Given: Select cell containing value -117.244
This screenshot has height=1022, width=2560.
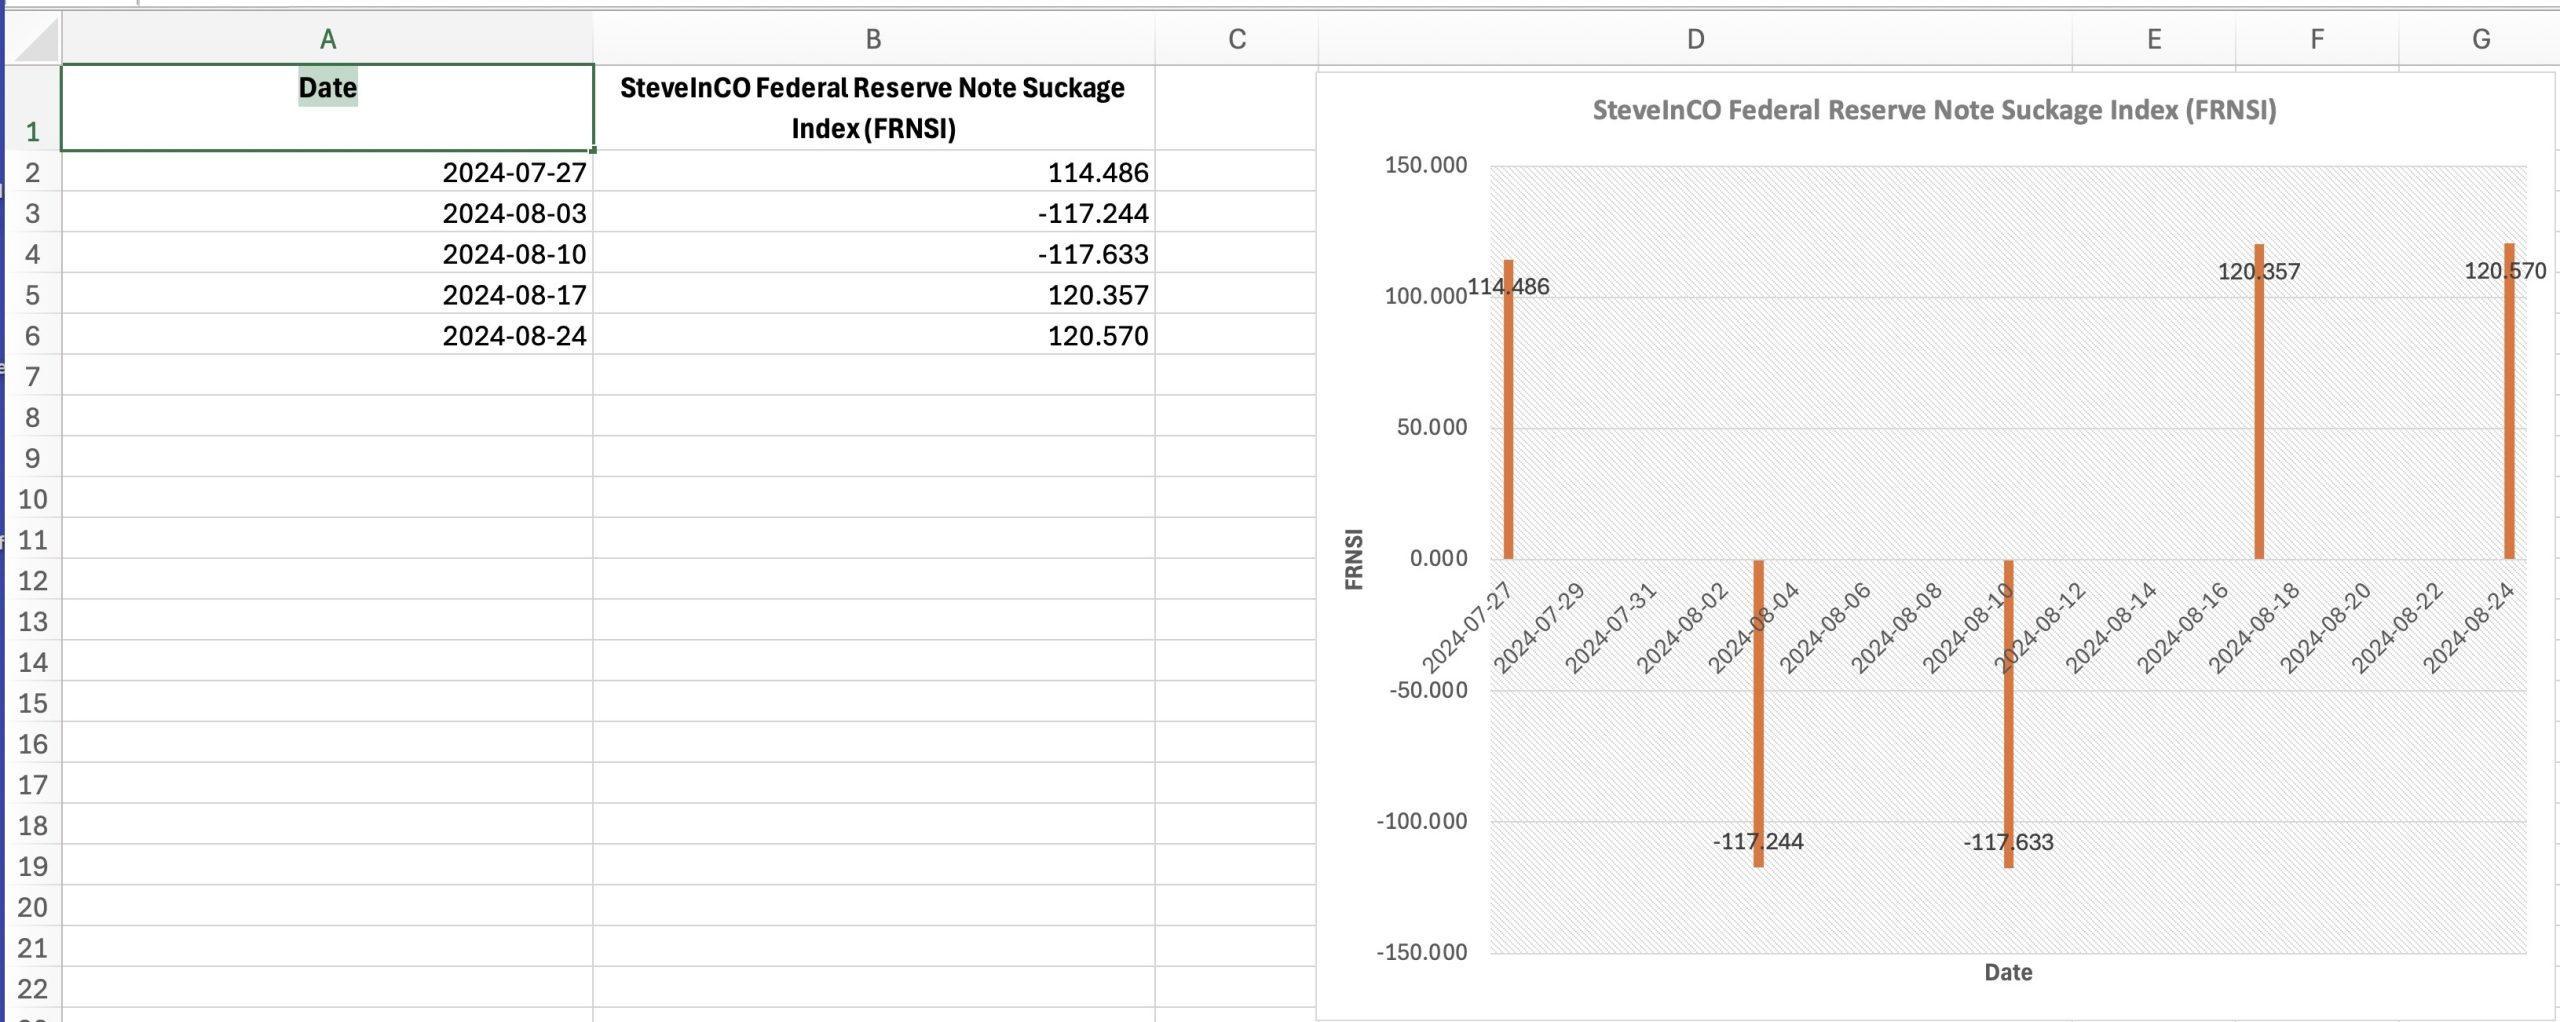Looking at the screenshot, I should pos(873,213).
